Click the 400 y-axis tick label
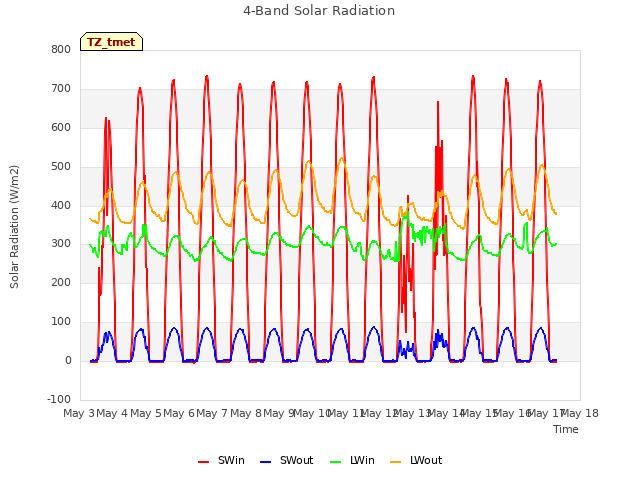640x480 pixels. (x=61, y=205)
